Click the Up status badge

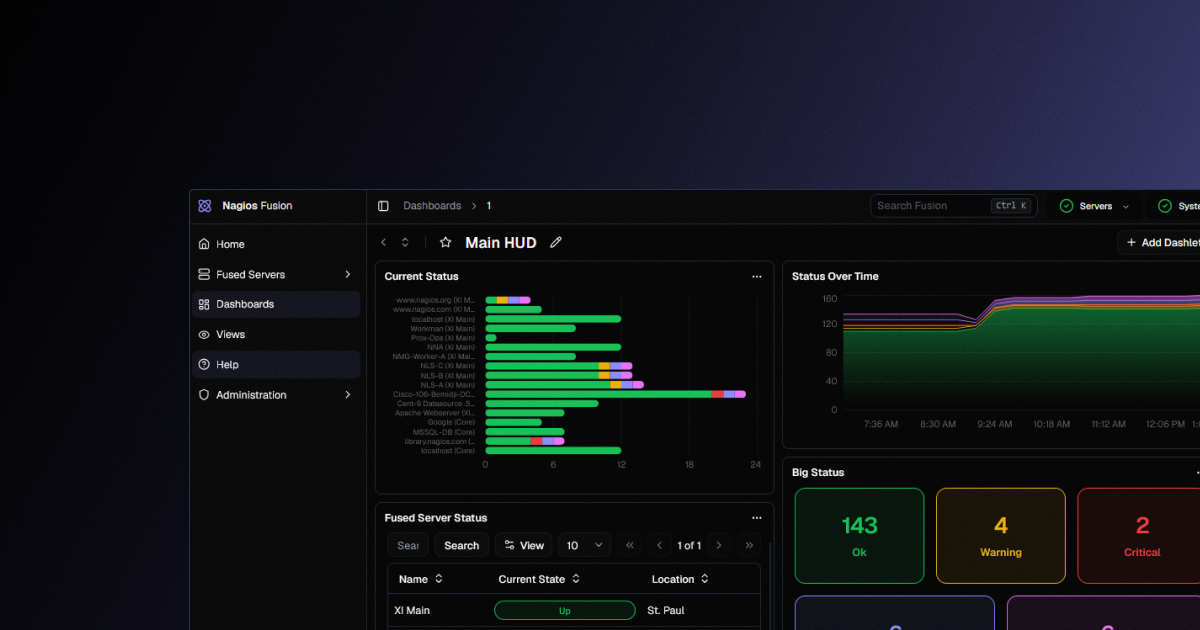[565, 610]
